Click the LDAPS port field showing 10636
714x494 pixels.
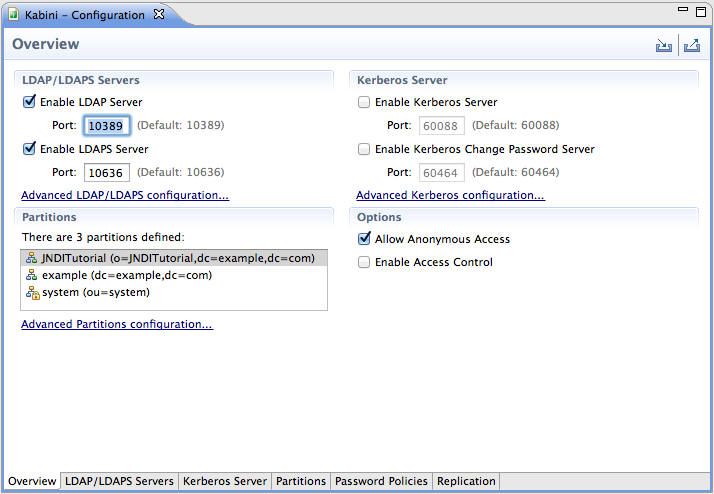click(x=106, y=173)
